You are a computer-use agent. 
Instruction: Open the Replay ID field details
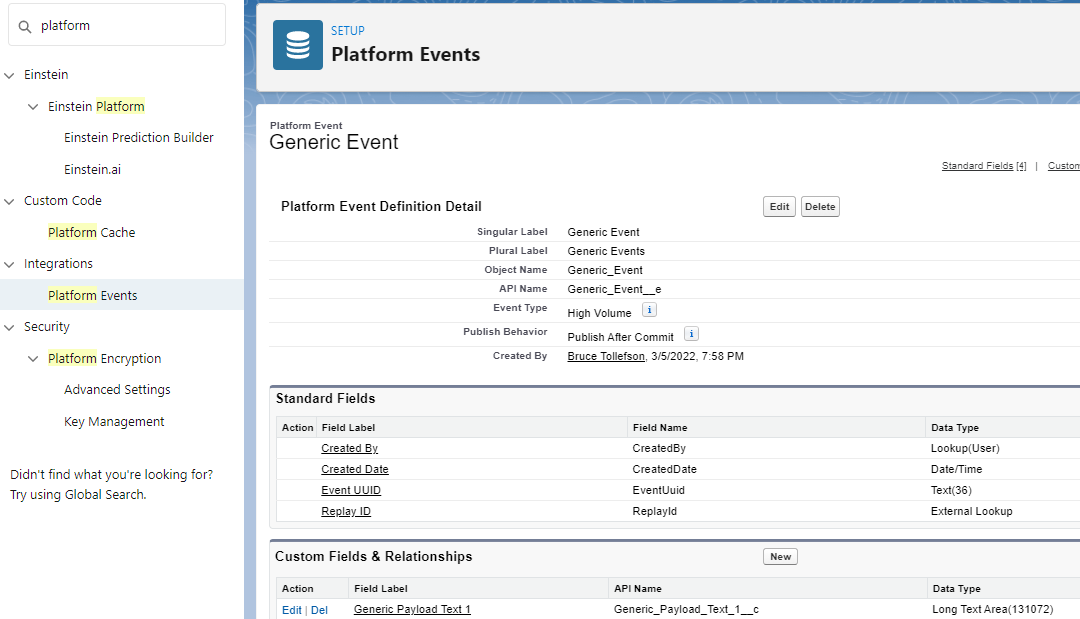point(346,510)
